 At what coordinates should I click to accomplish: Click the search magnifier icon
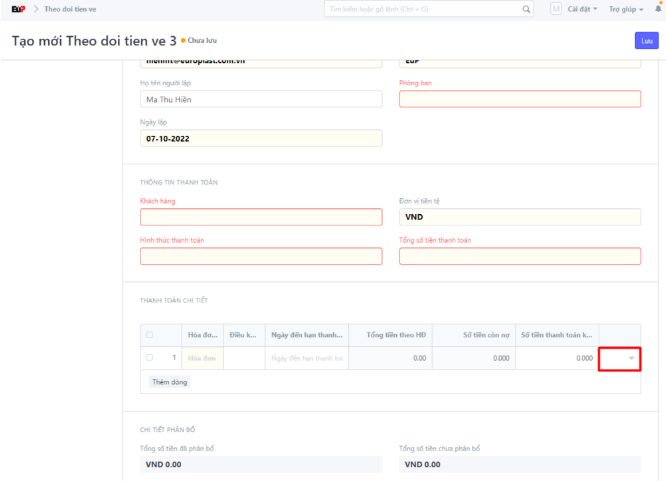pos(526,9)
